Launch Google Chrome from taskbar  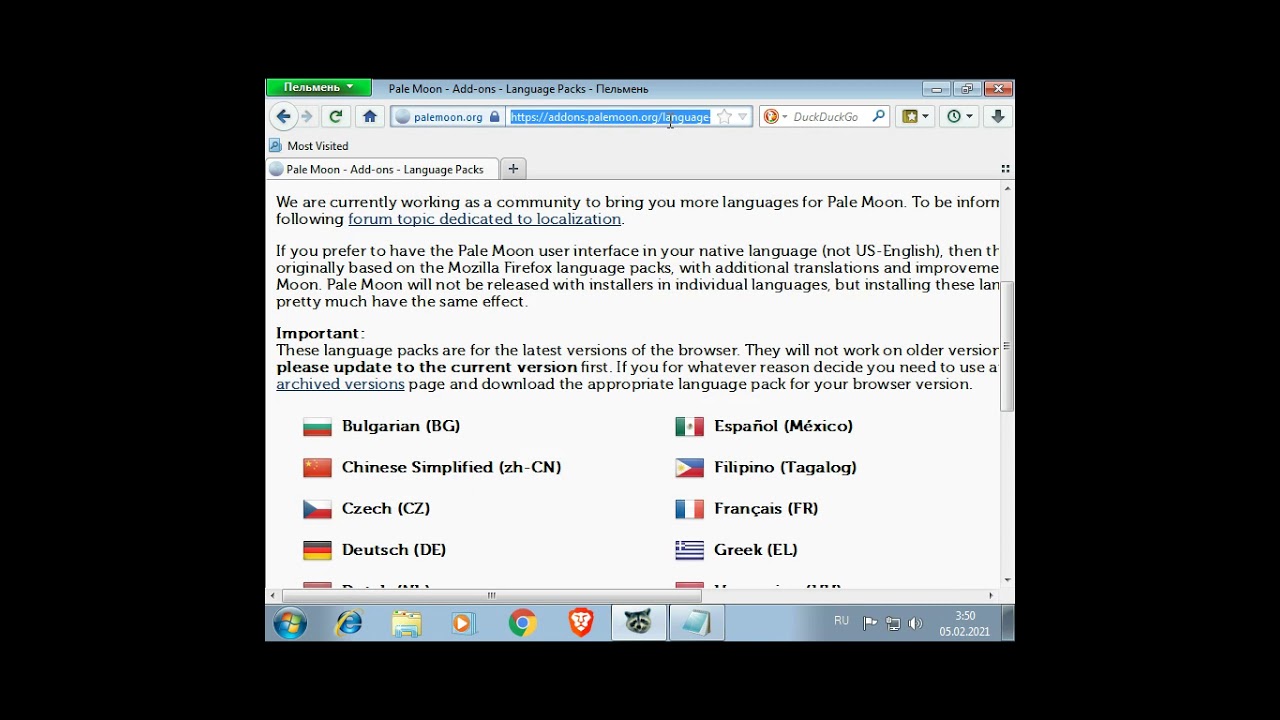[522, 623]
